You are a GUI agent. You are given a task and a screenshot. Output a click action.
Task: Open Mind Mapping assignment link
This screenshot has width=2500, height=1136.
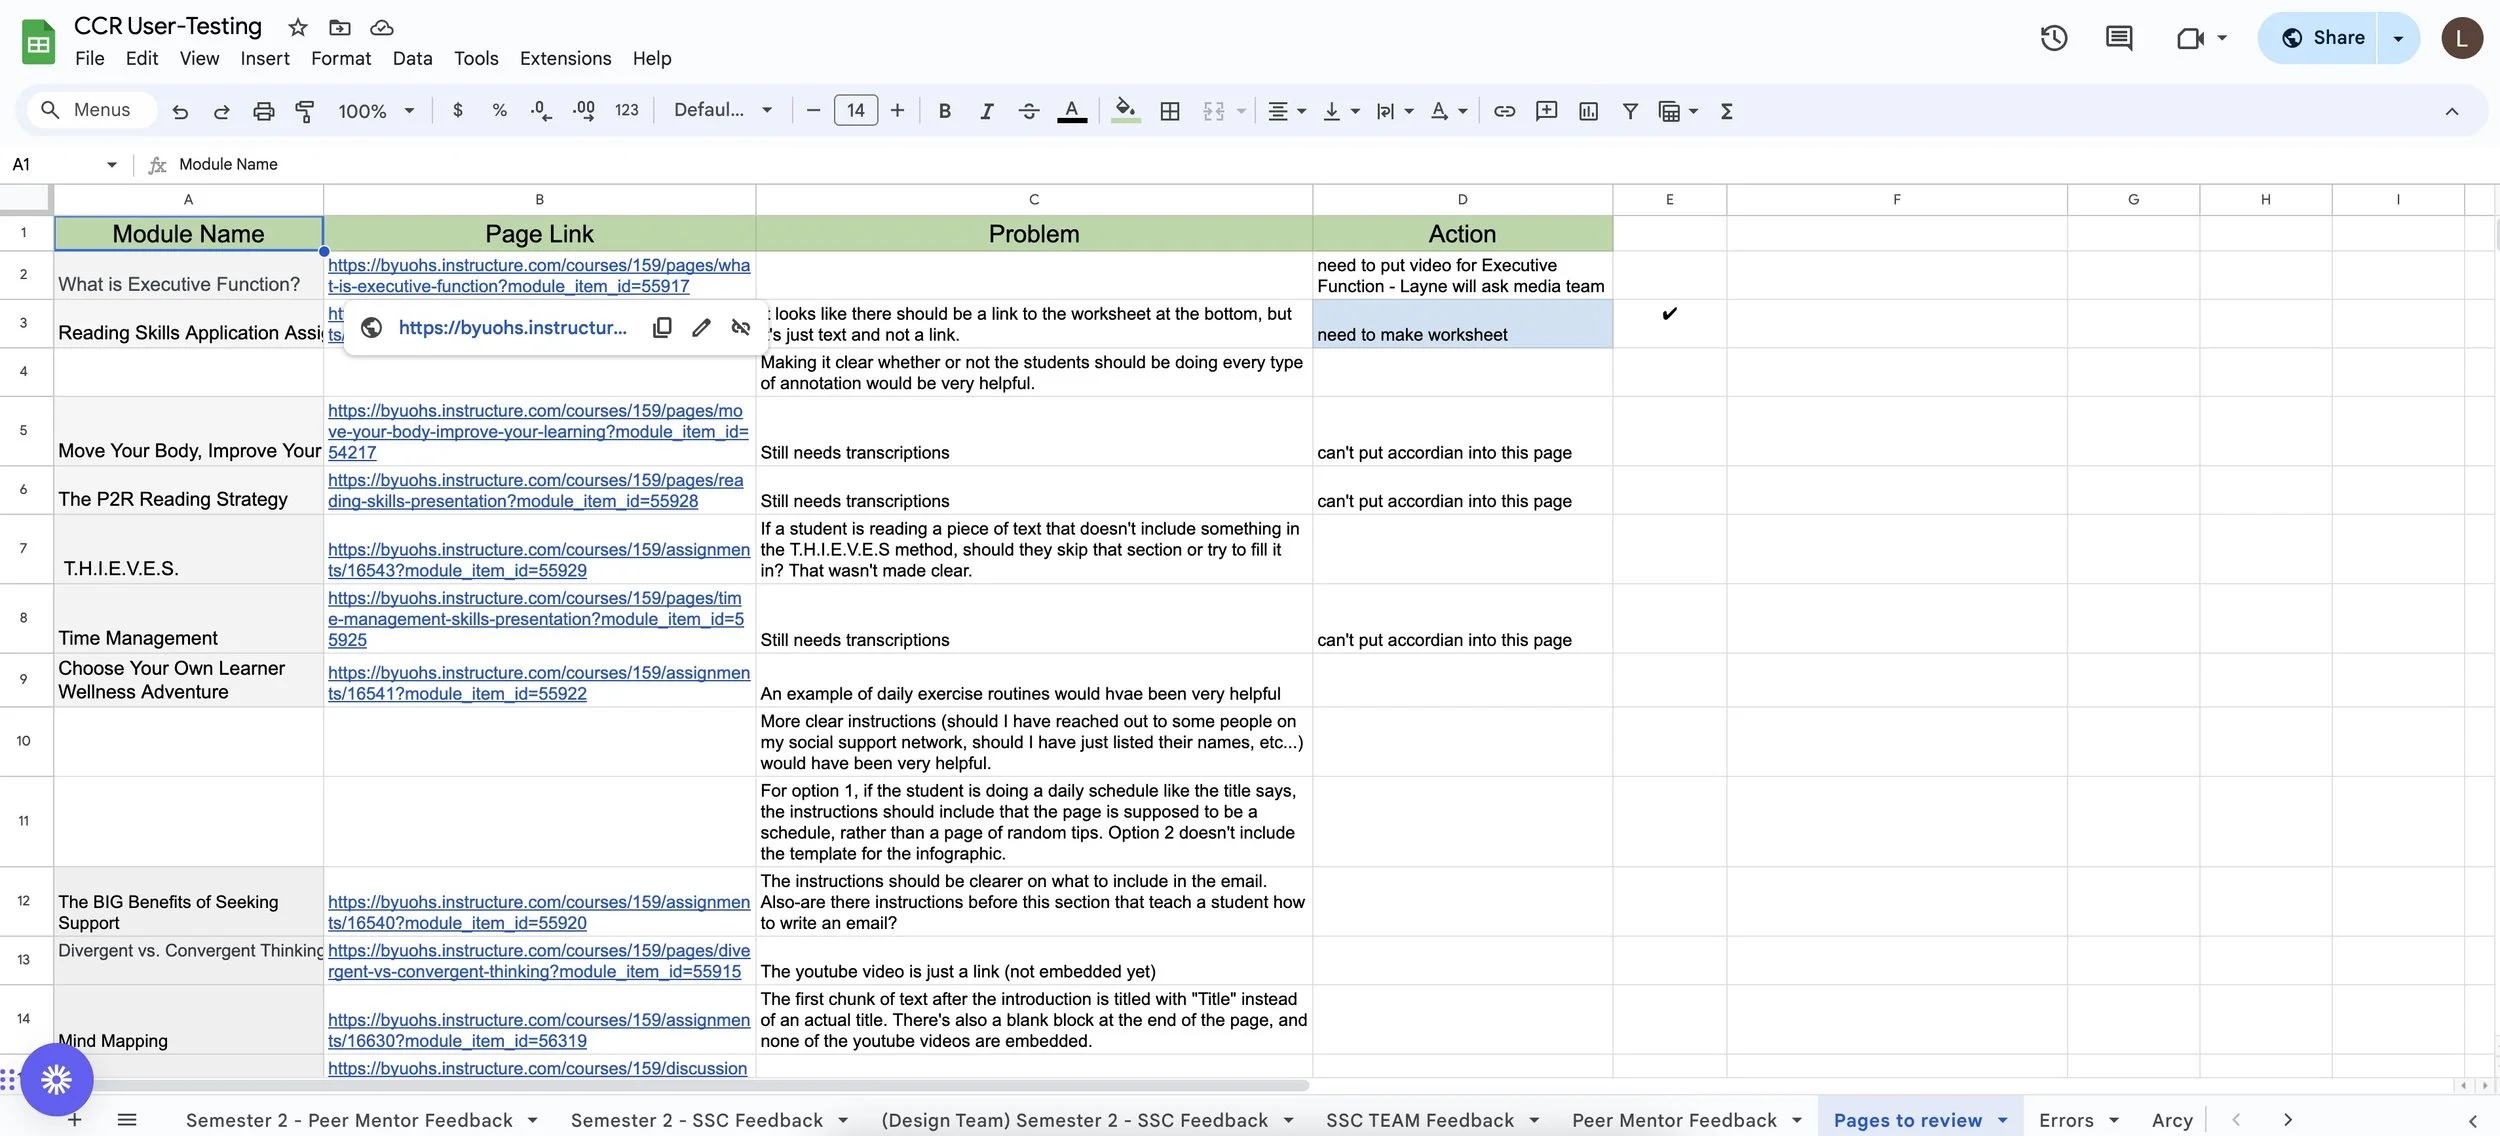[x=539, y=1030]
